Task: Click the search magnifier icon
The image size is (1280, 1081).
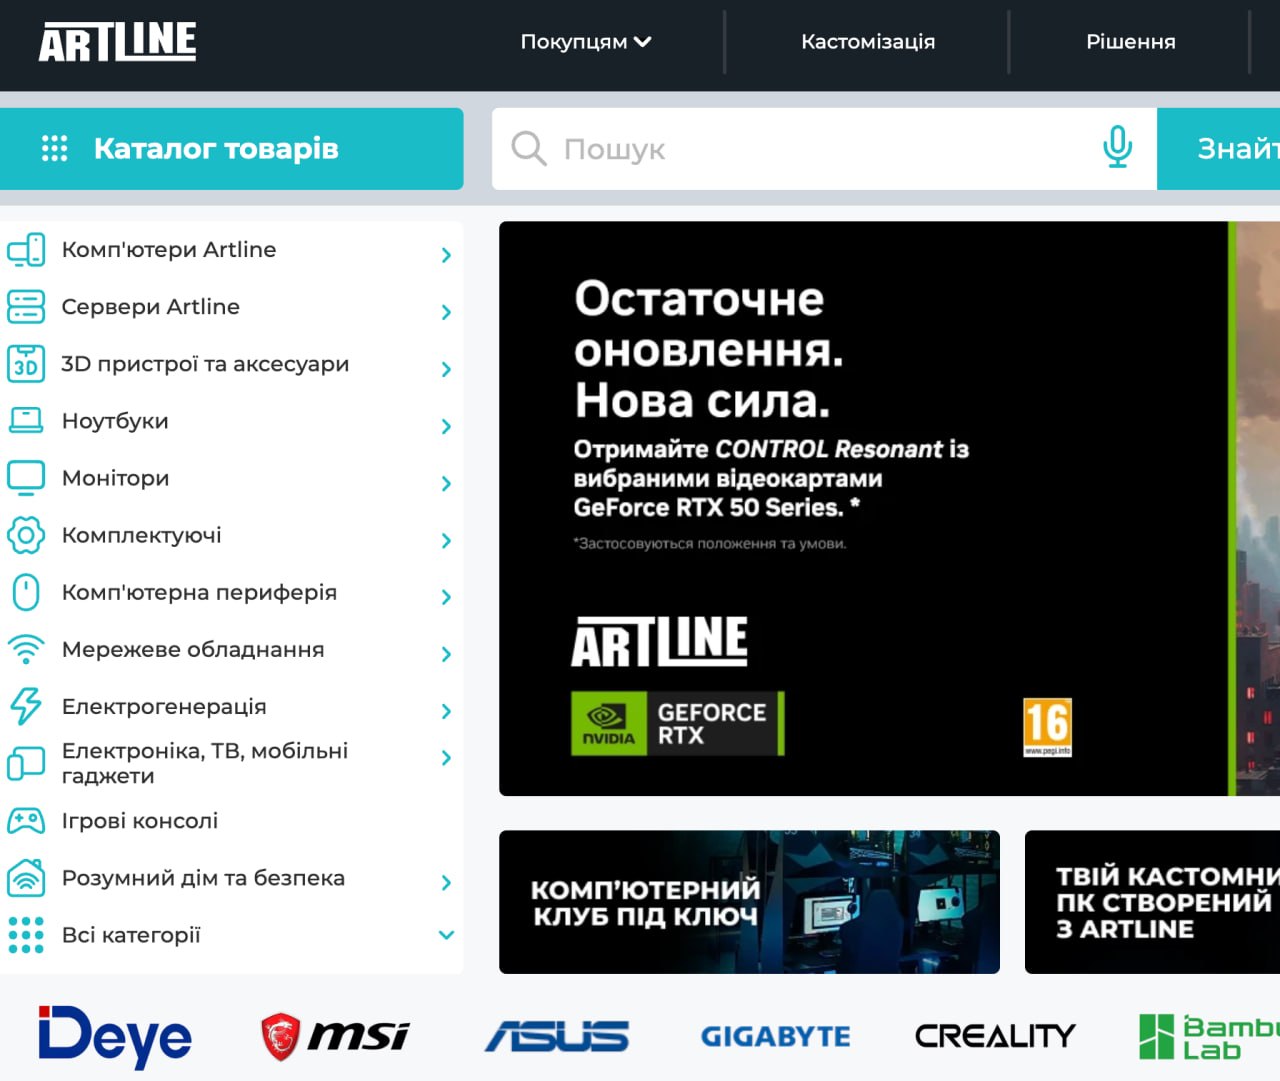Action: coord(528,148)
